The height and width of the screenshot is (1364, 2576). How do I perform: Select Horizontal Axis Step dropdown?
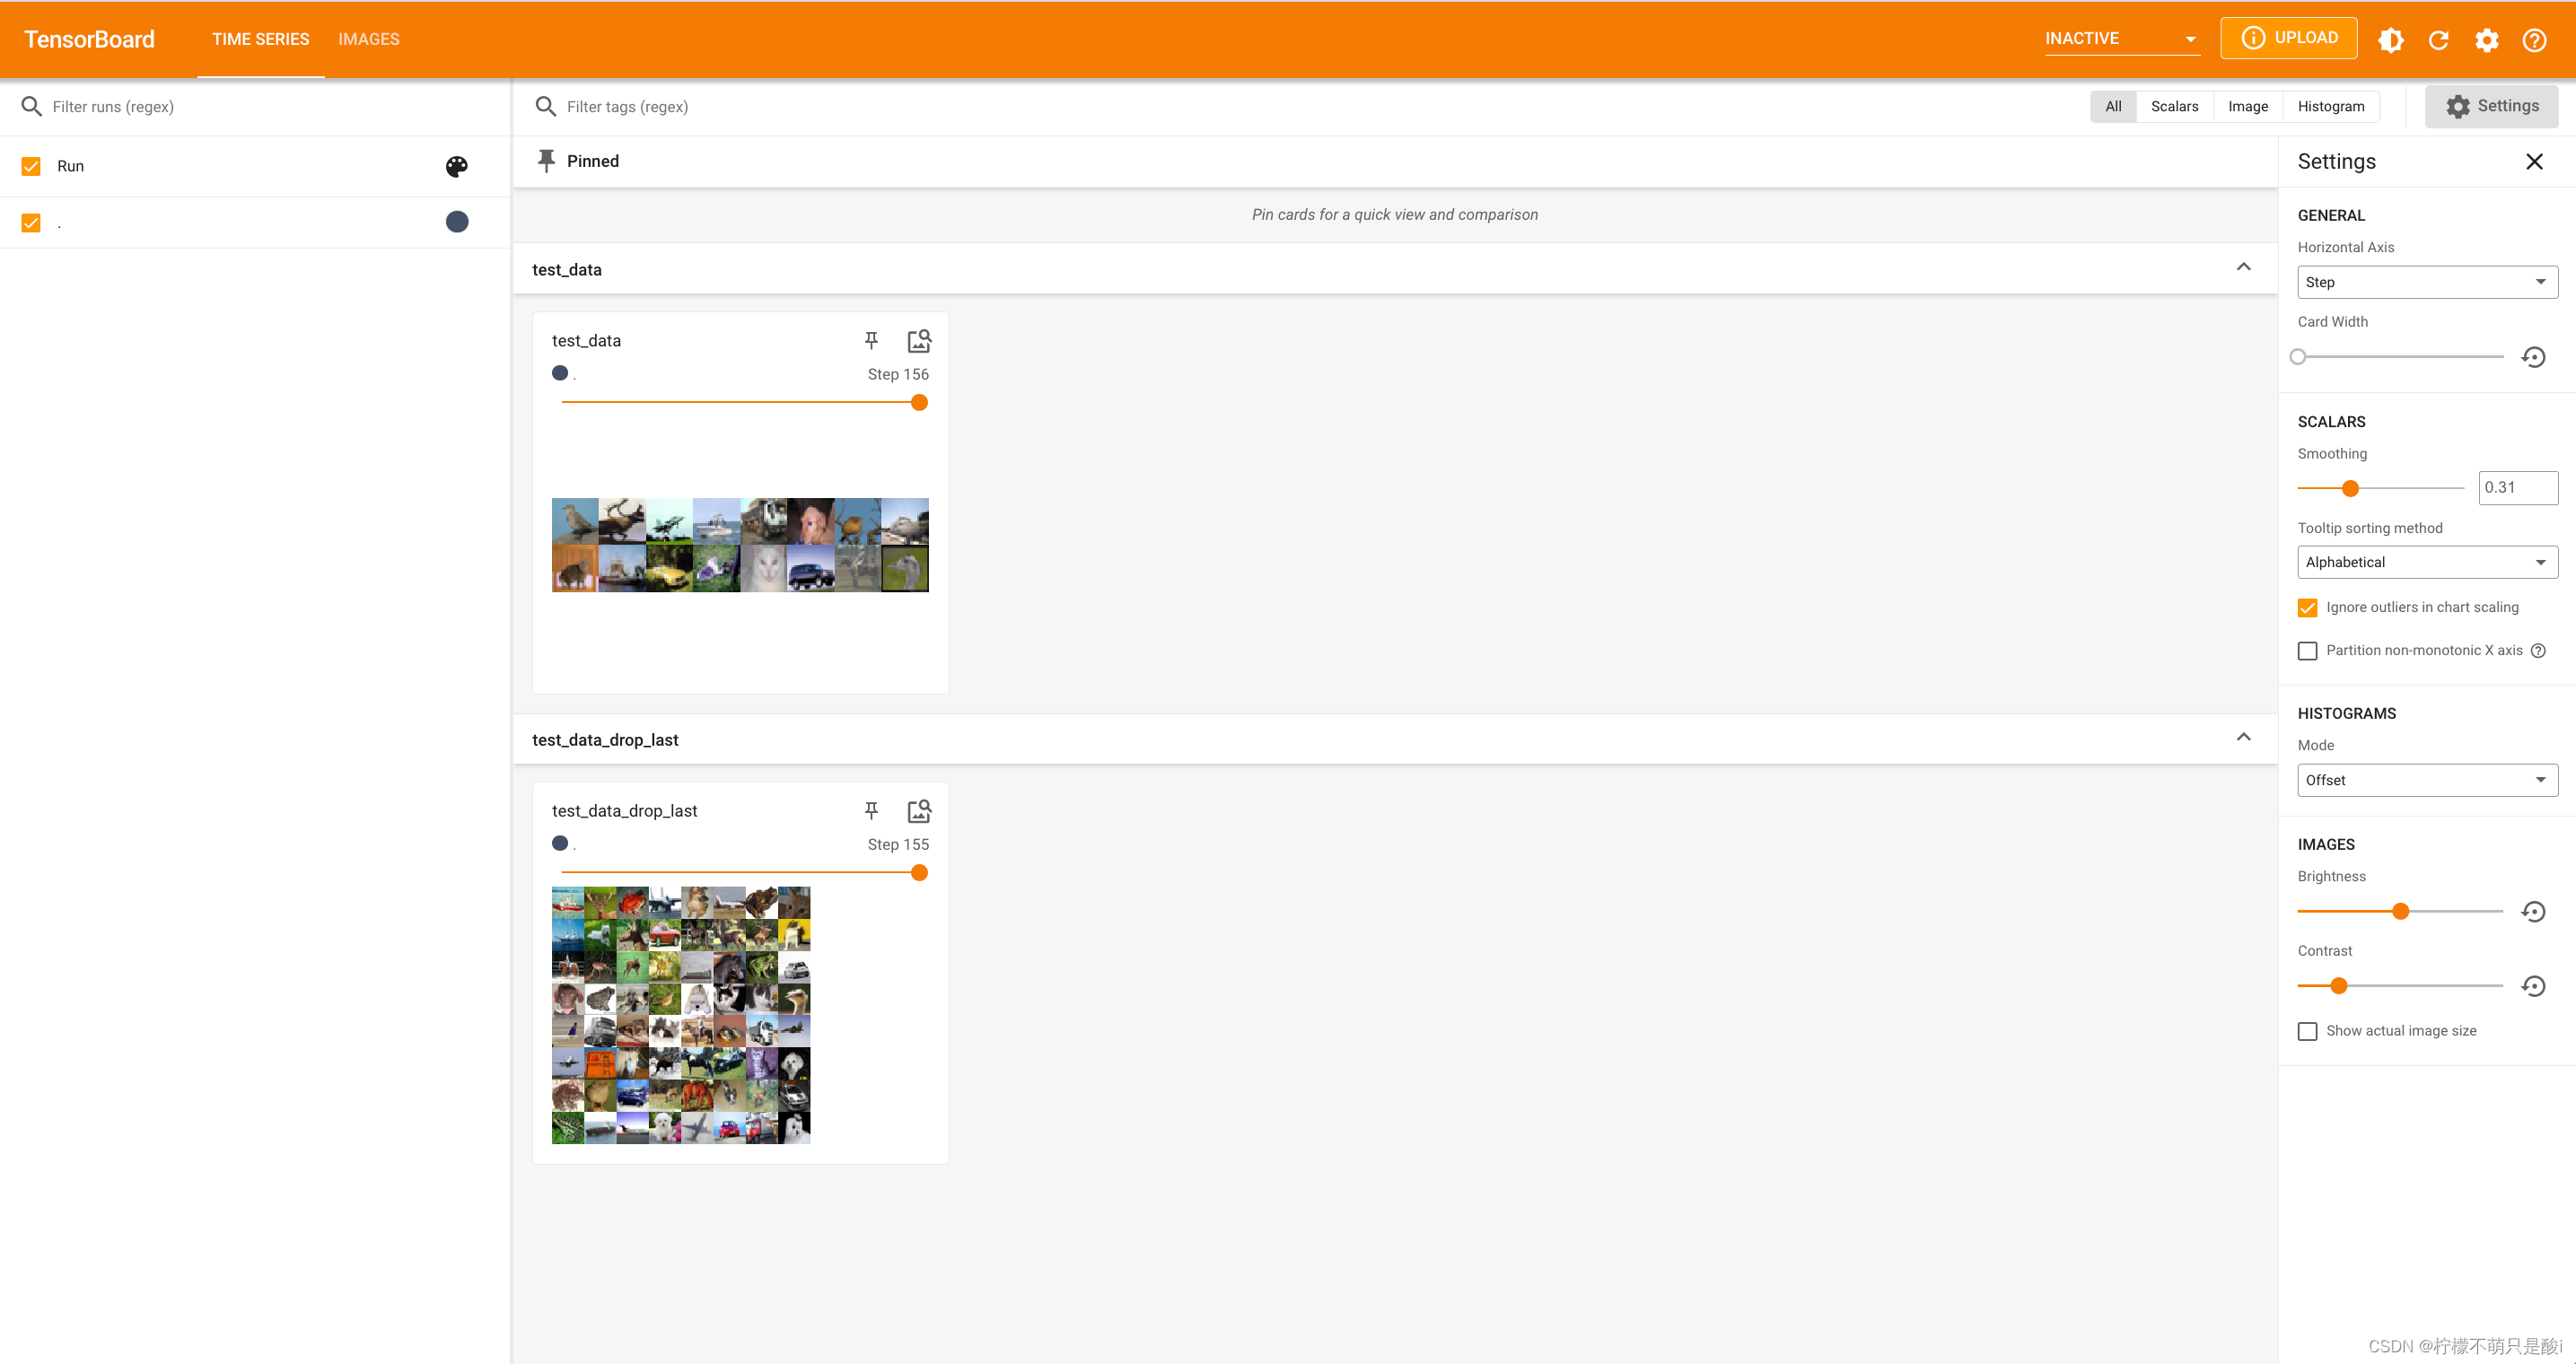(x=2421, y=281)
